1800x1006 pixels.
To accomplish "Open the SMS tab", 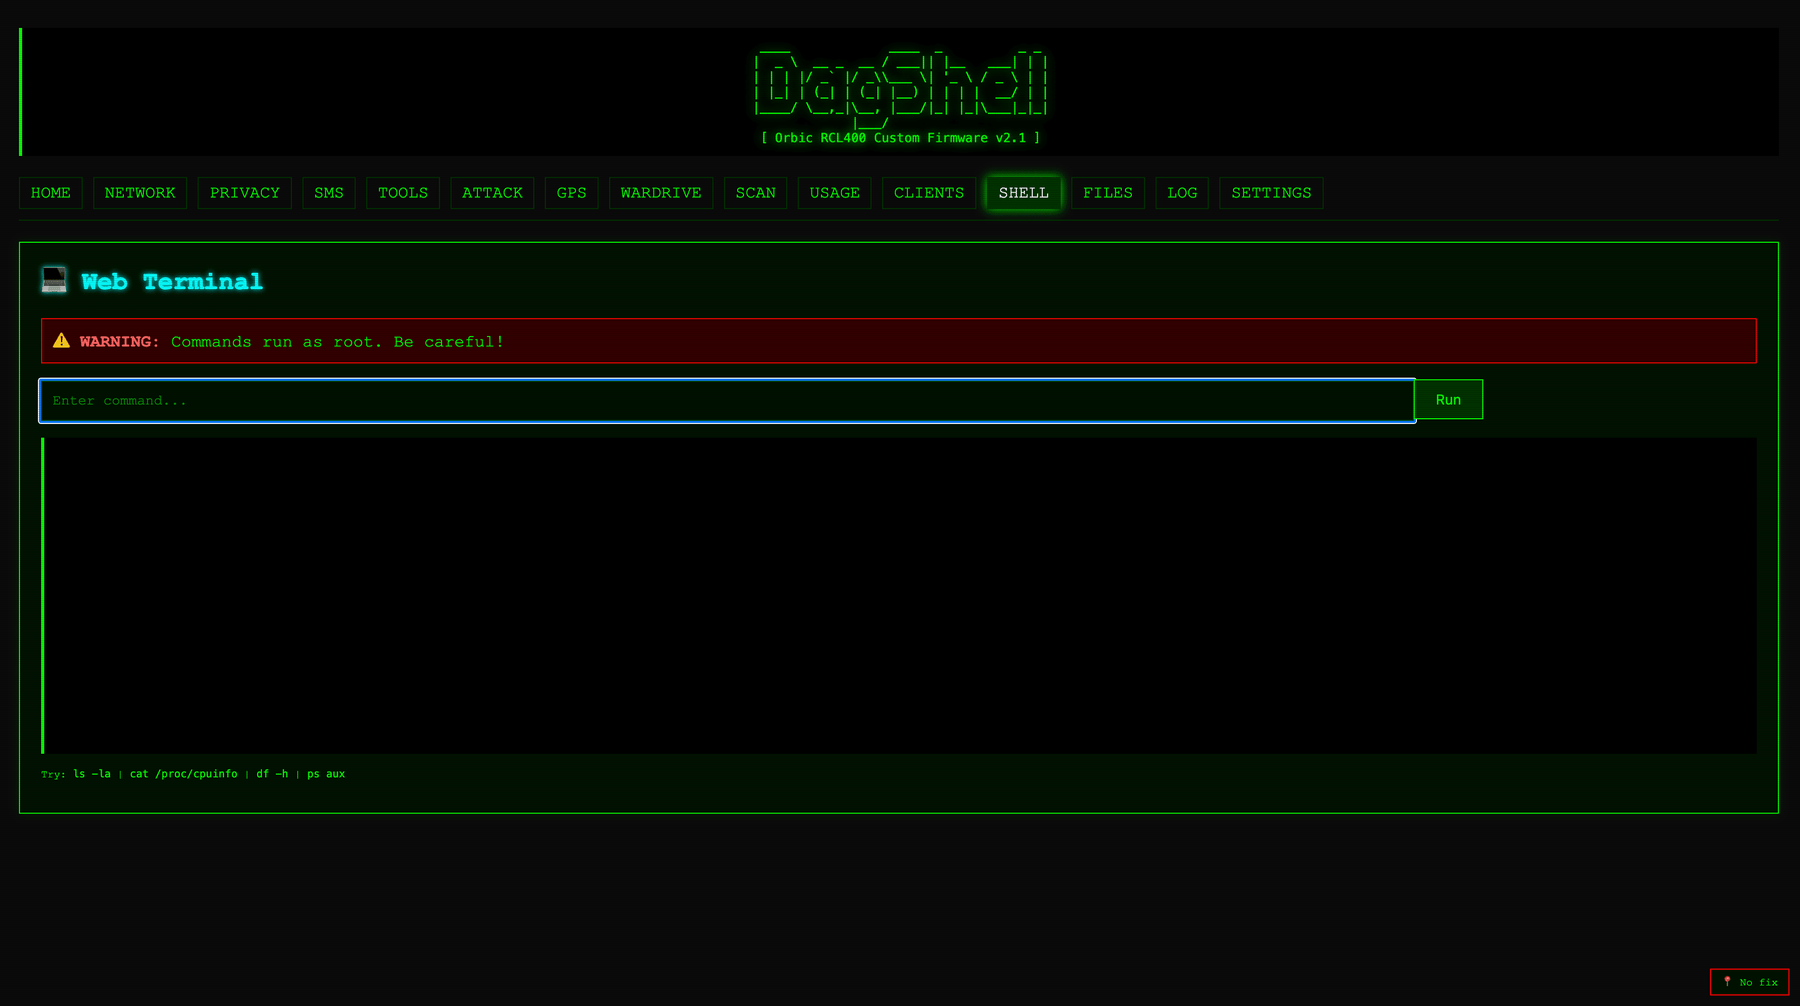I will tap(329, 193).
